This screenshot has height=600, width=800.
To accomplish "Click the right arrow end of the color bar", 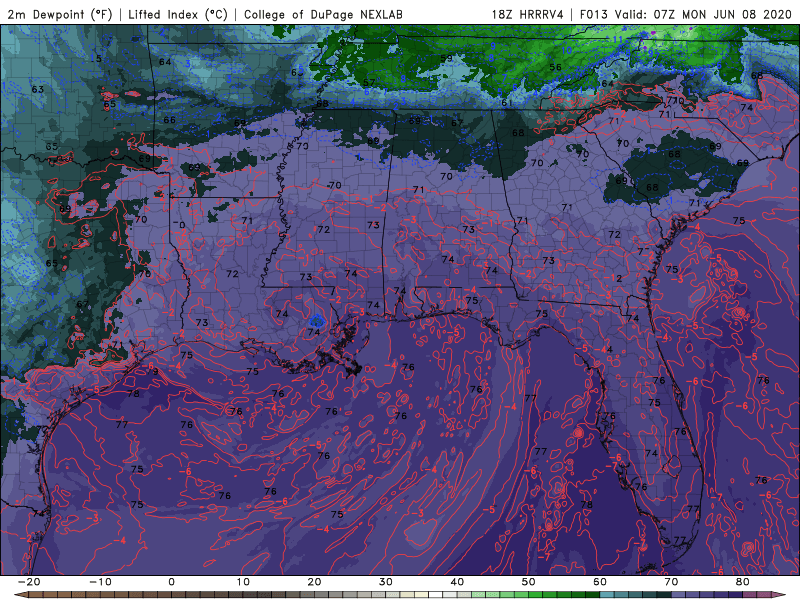I will pyautogui.click(x=779, y=595).
